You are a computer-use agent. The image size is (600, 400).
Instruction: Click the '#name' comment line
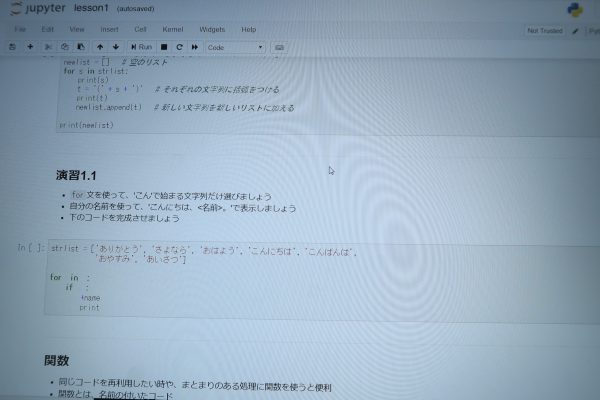pos(90,297)
